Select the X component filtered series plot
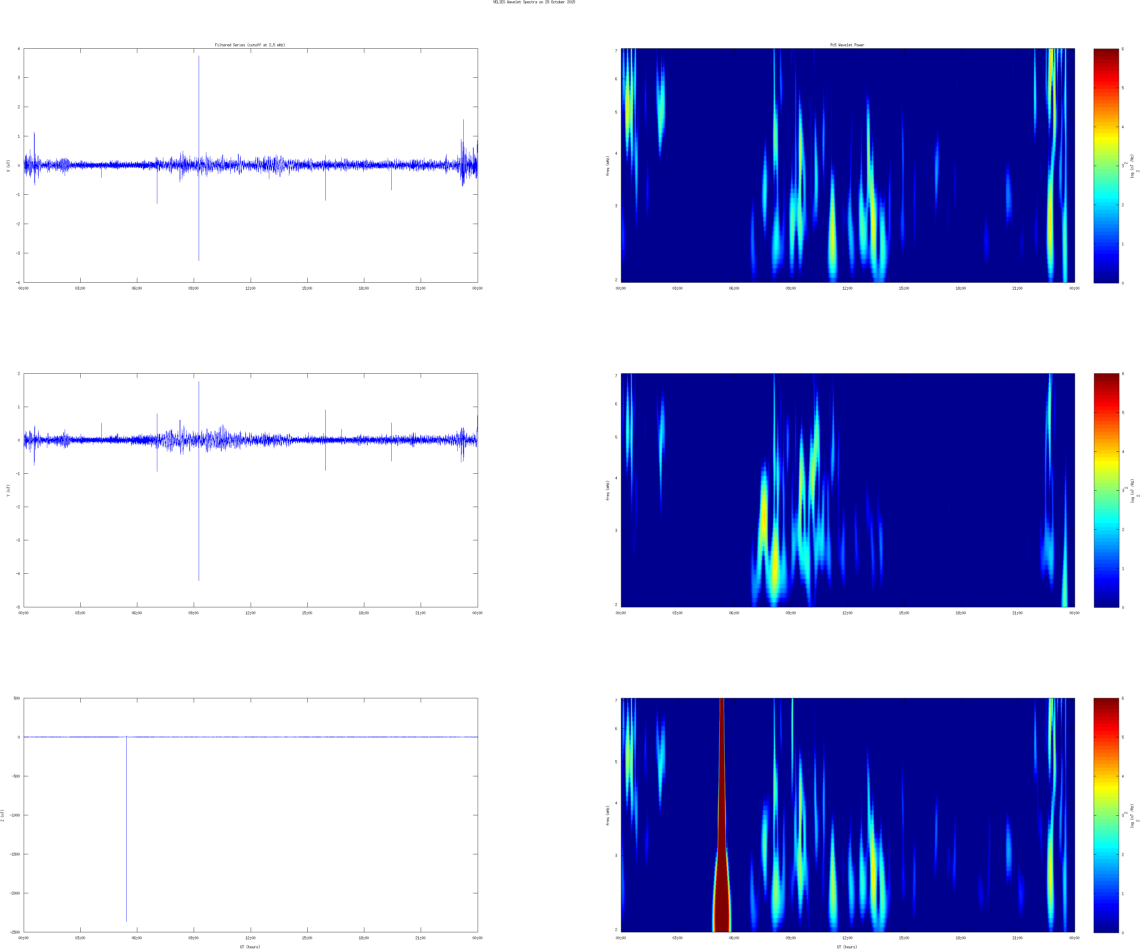Screen dimensions: 1140x949 (x=251, y=165)
